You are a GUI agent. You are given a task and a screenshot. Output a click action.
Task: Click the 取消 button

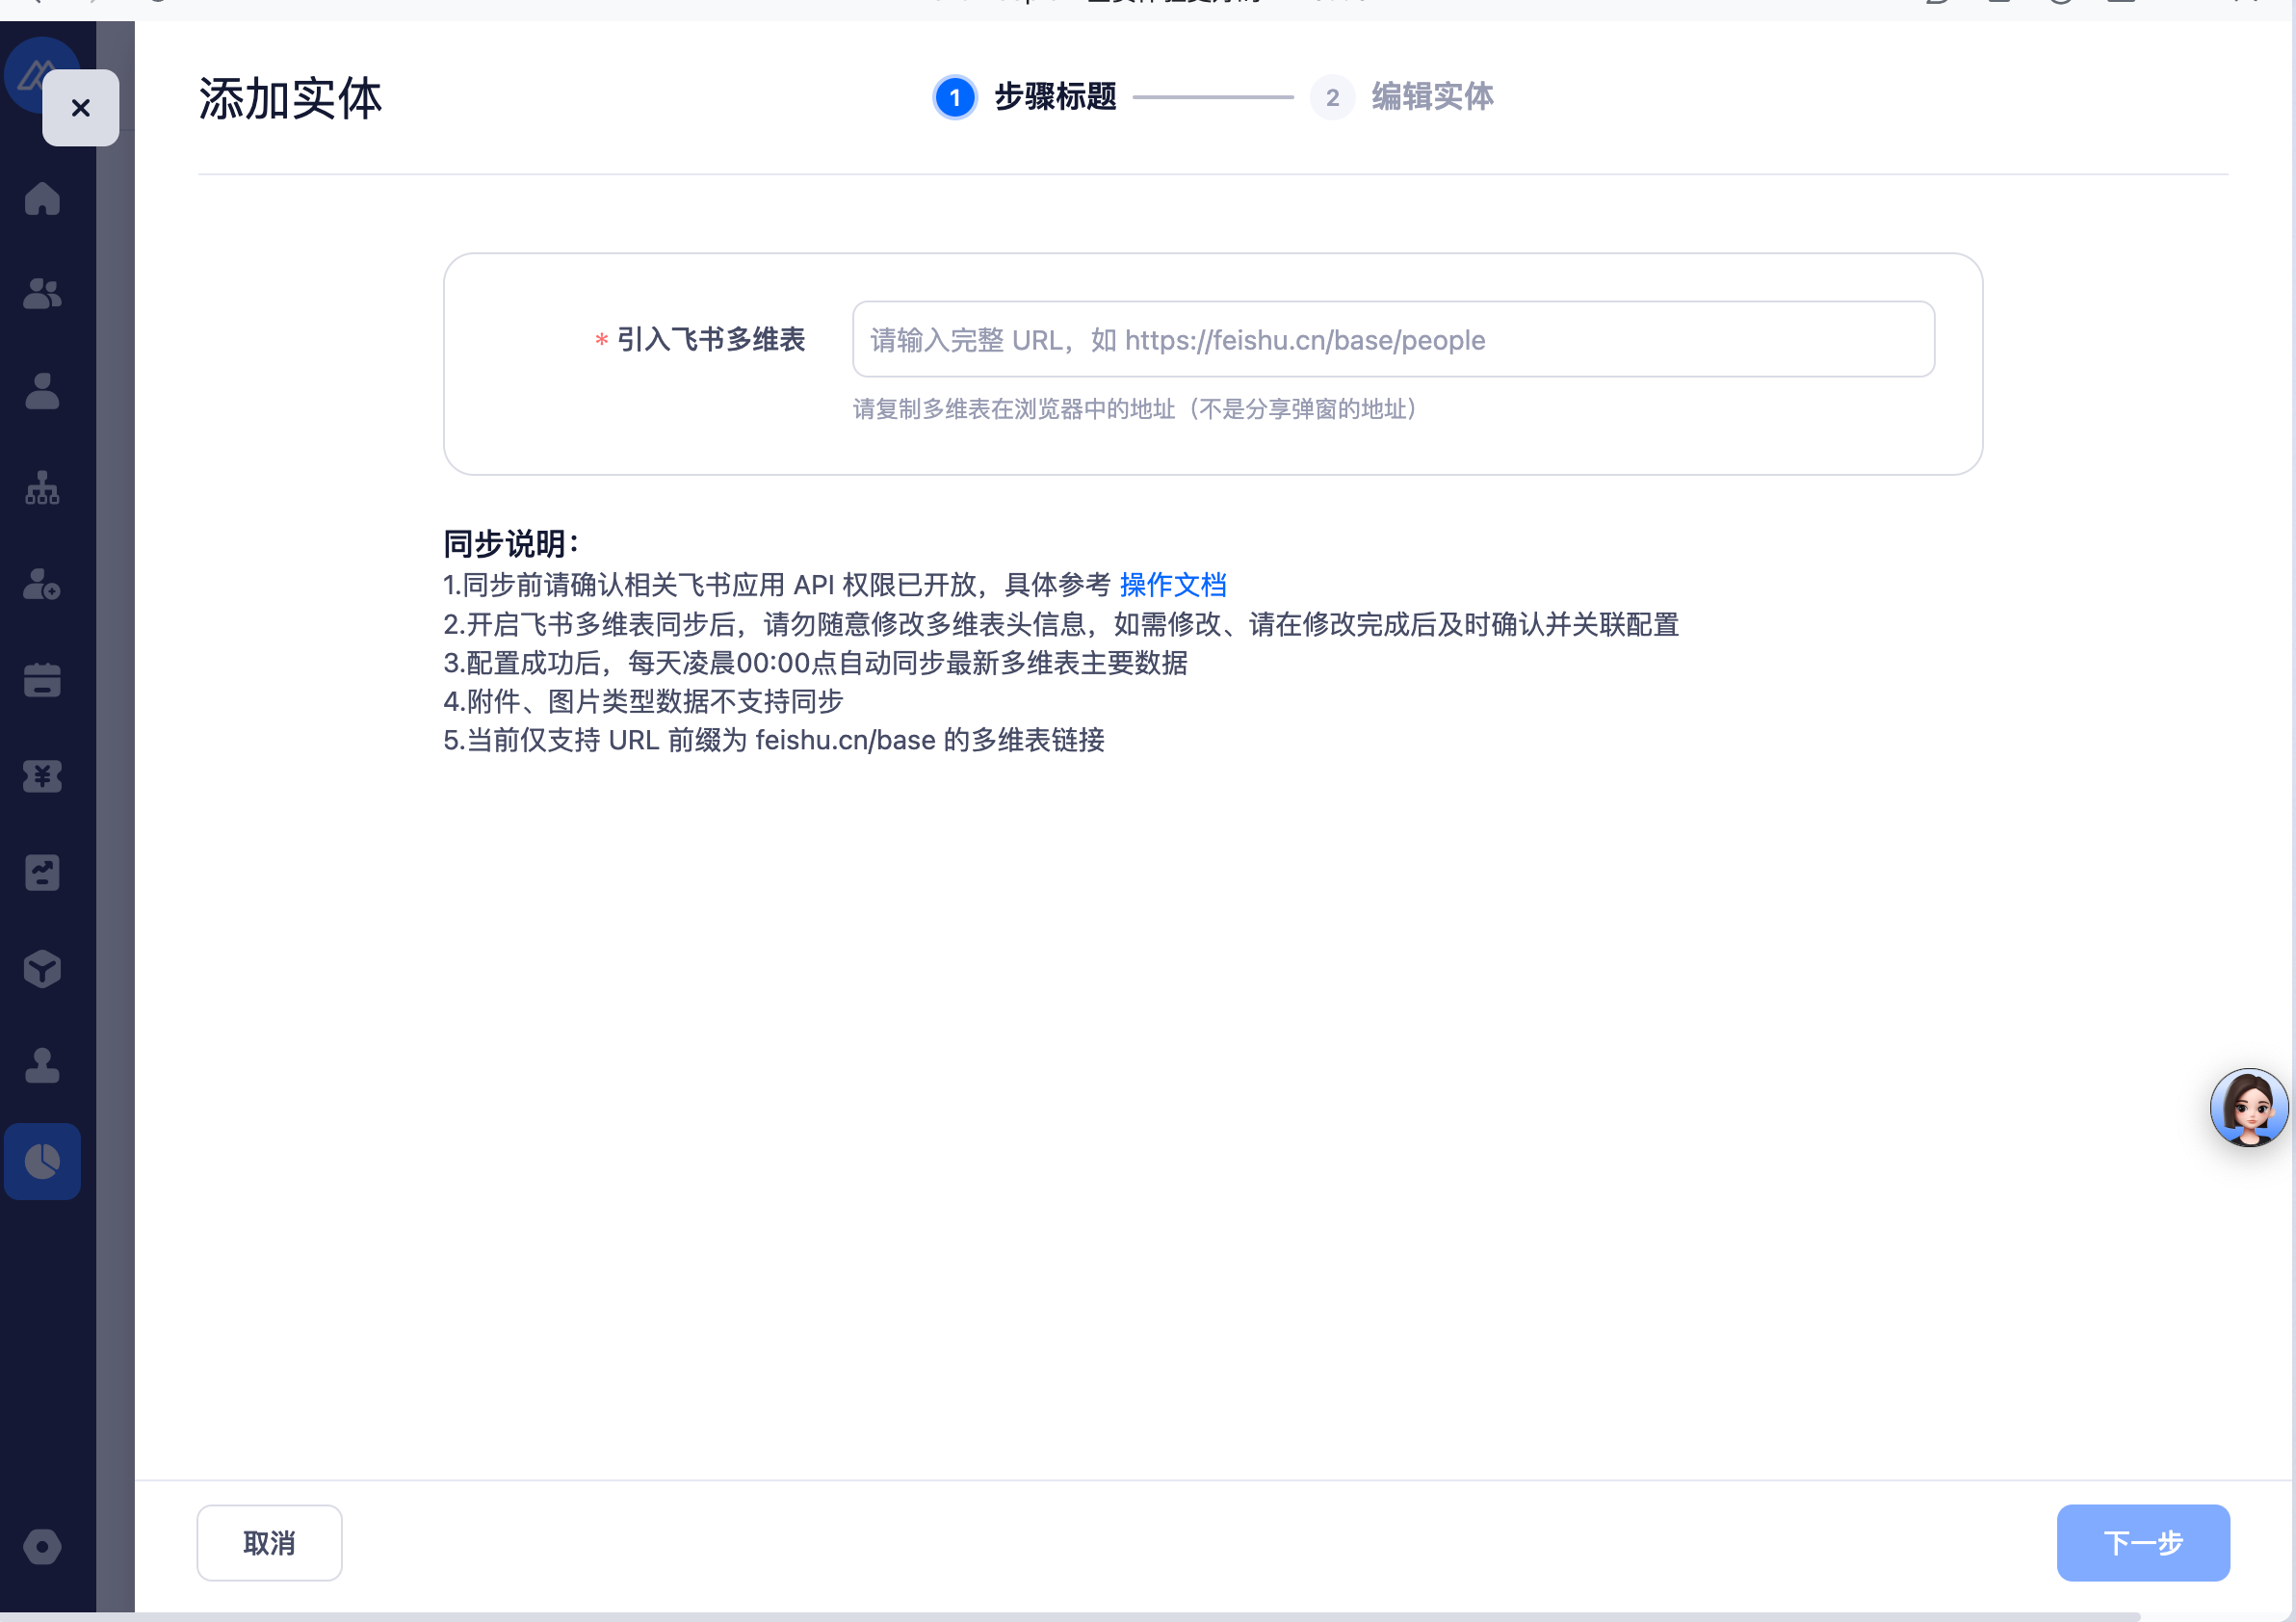269,1542
